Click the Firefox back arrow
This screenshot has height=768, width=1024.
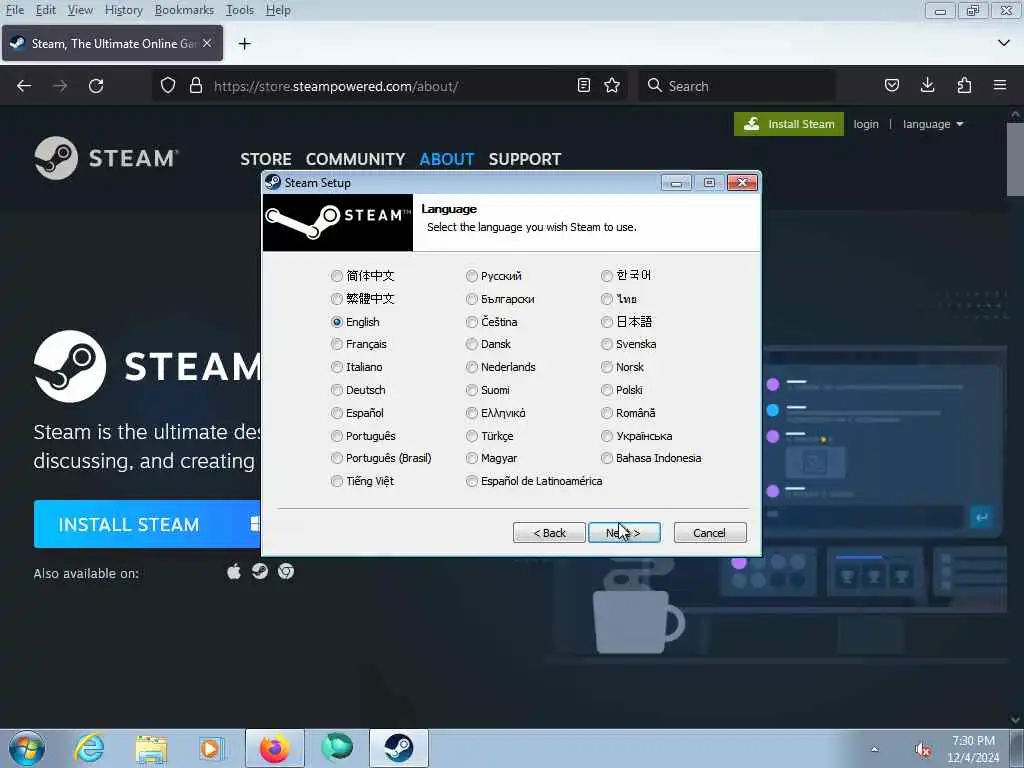point(24,86)
